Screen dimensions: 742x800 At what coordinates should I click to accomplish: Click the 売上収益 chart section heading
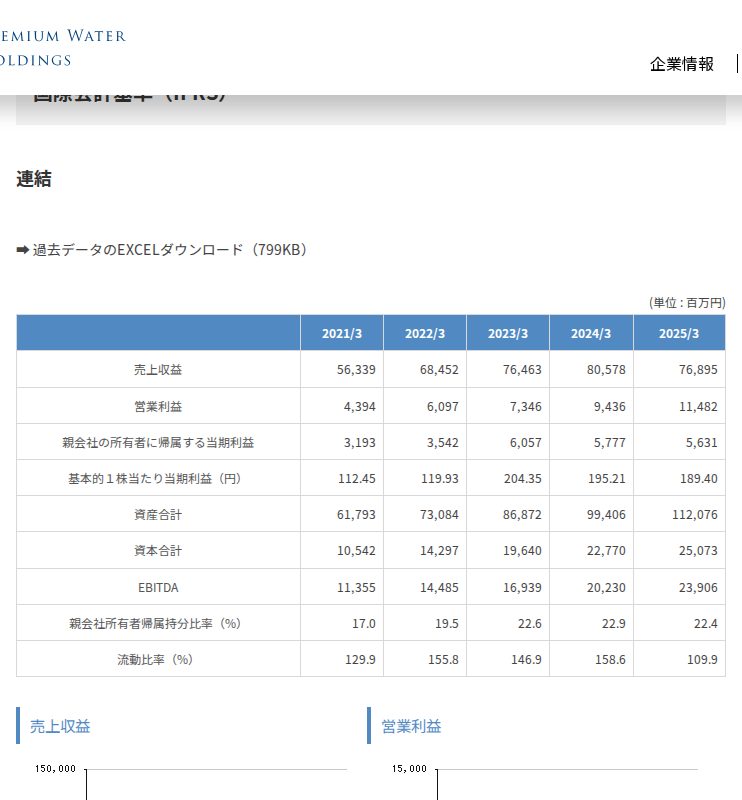(60, 726)
